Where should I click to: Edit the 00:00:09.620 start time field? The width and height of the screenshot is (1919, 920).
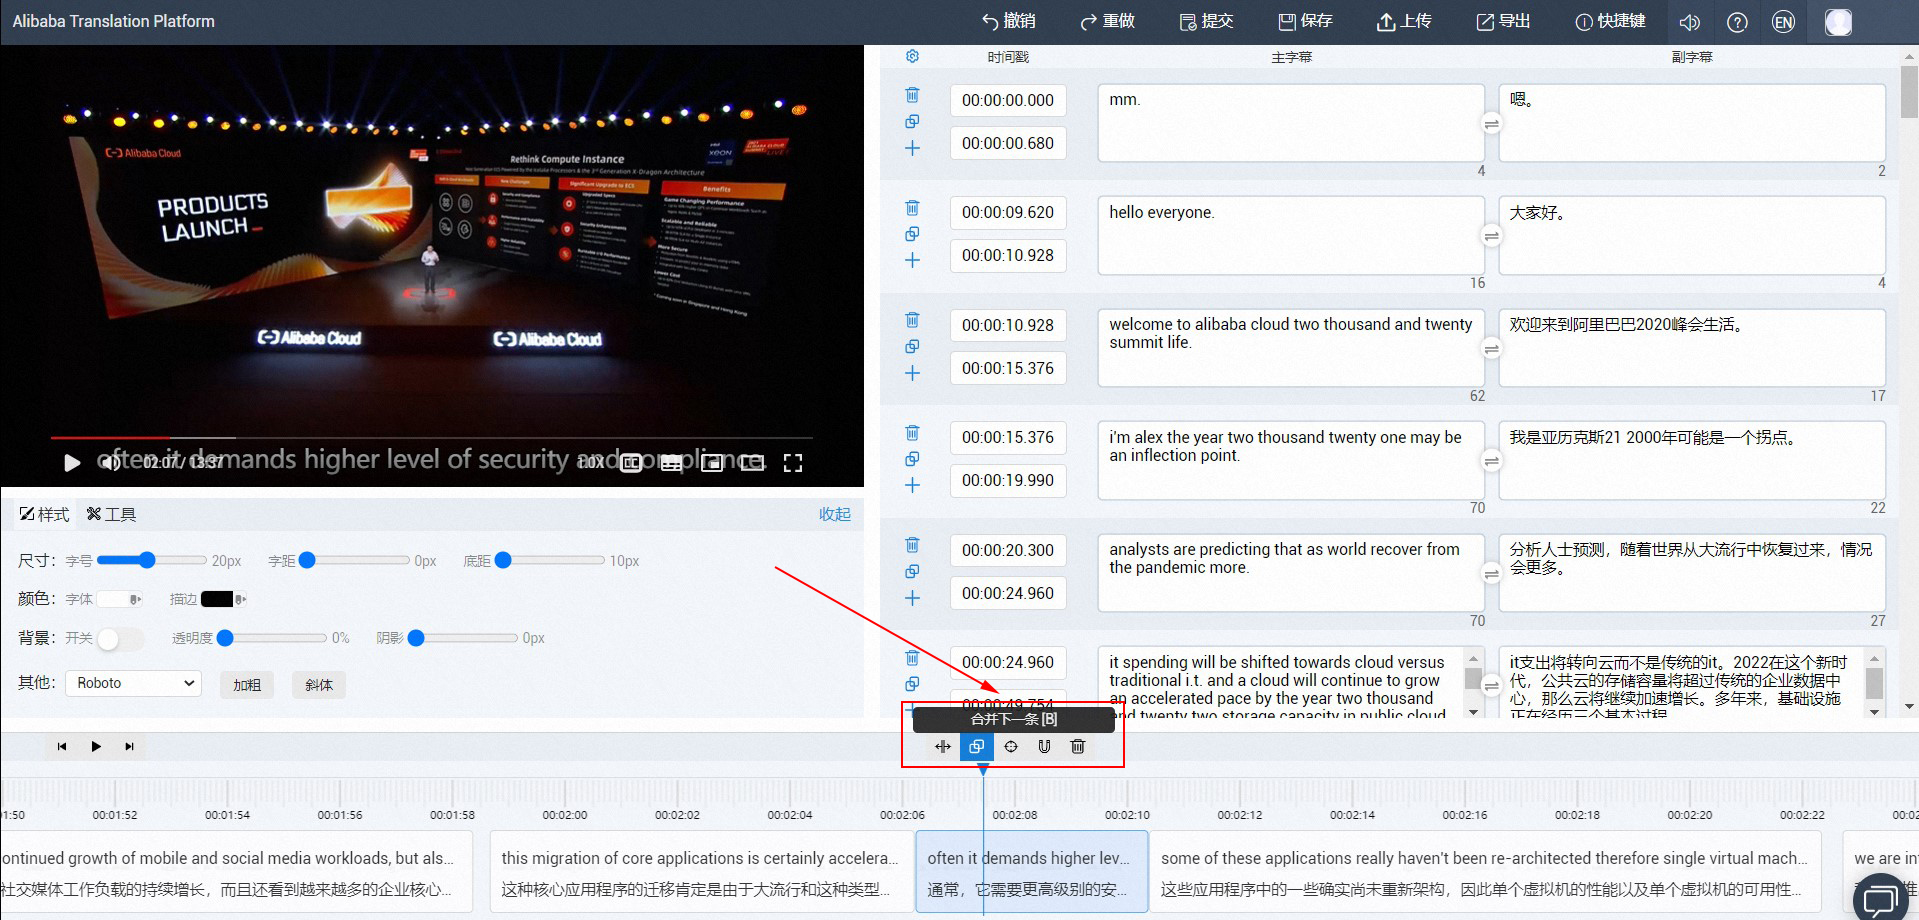[x=1008, y=212]
